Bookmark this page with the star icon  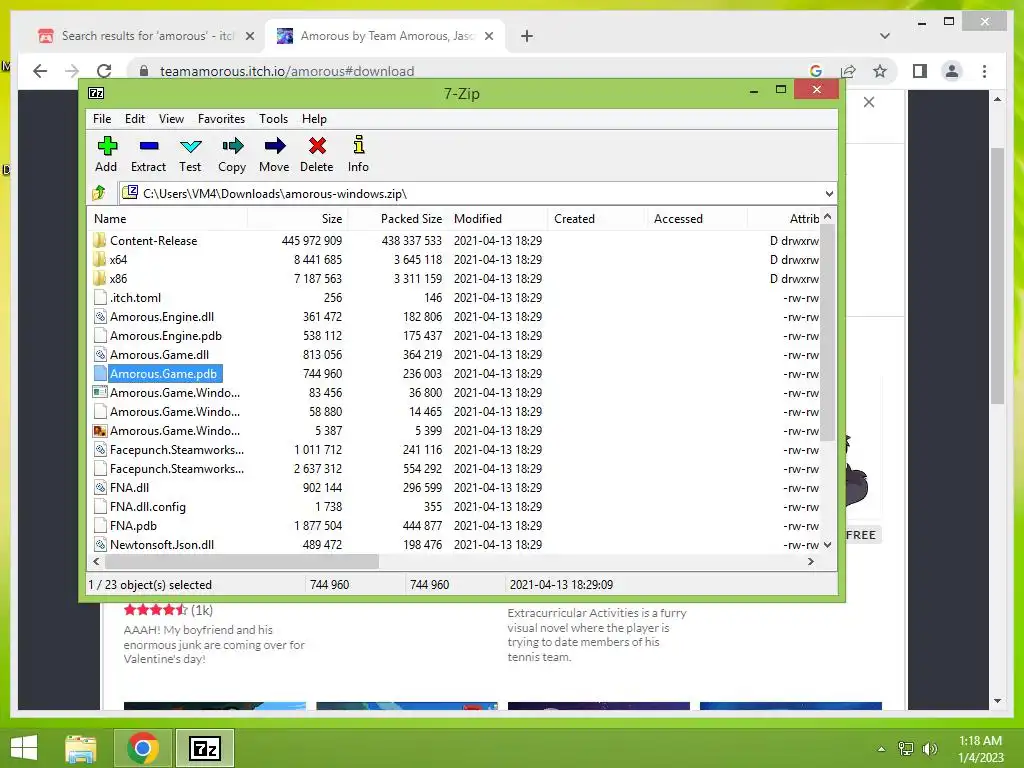coord(880,71)
